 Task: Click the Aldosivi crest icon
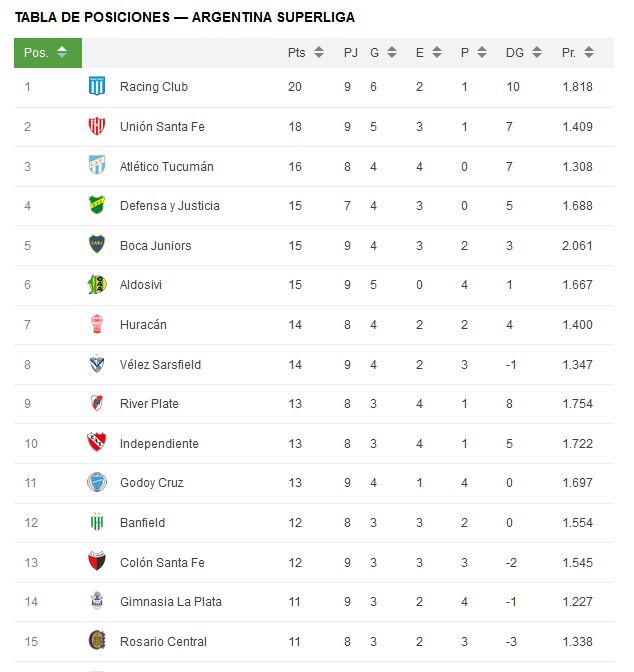96,284
